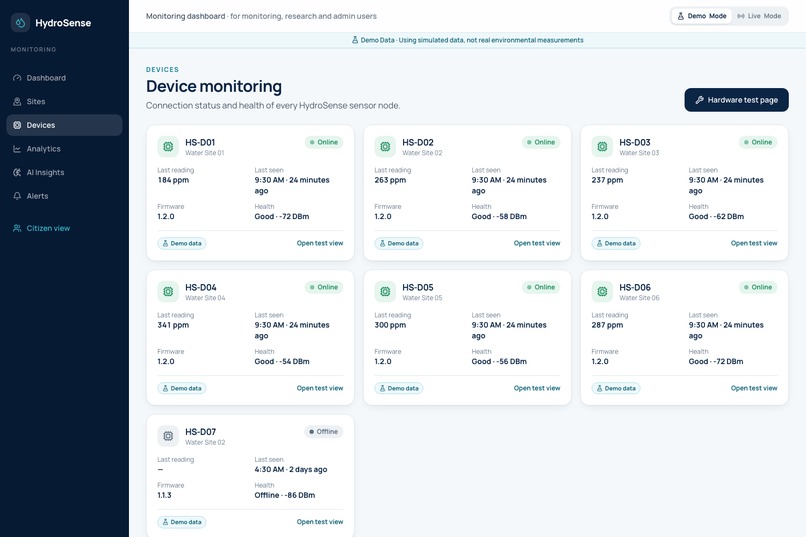This screenshot has height=537, width=806.
Task: Click the Offline · -86 DBm health text
Action: click(x=285, y=495)
